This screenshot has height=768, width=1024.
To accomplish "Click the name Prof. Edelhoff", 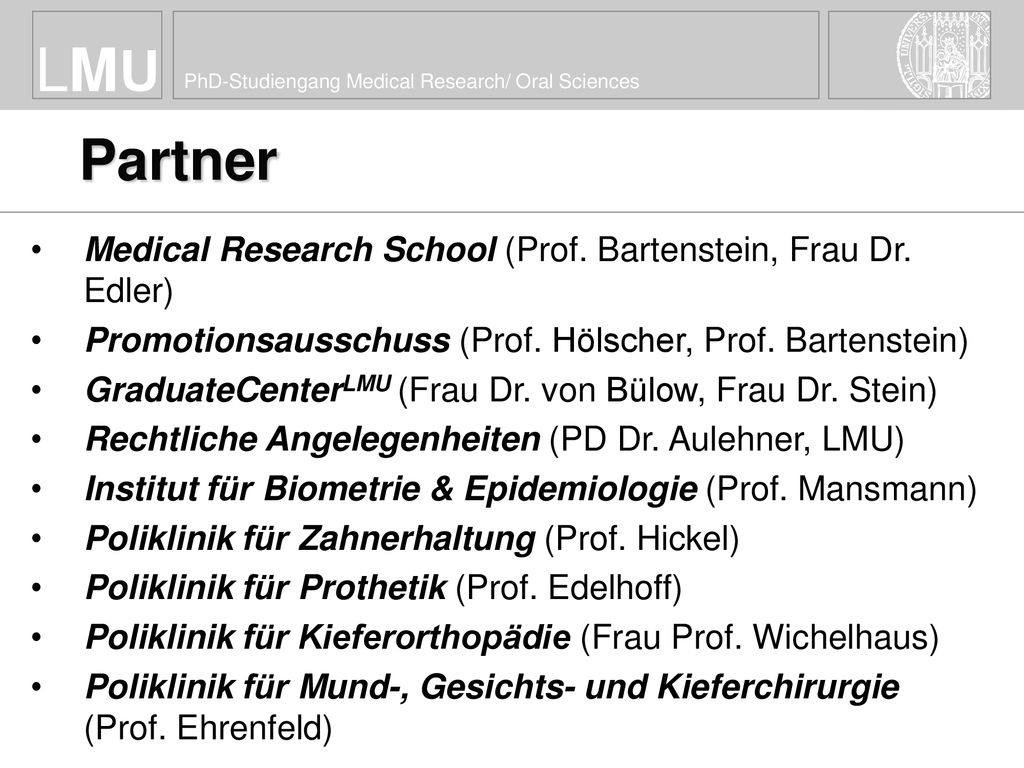I will coord(568,588).
